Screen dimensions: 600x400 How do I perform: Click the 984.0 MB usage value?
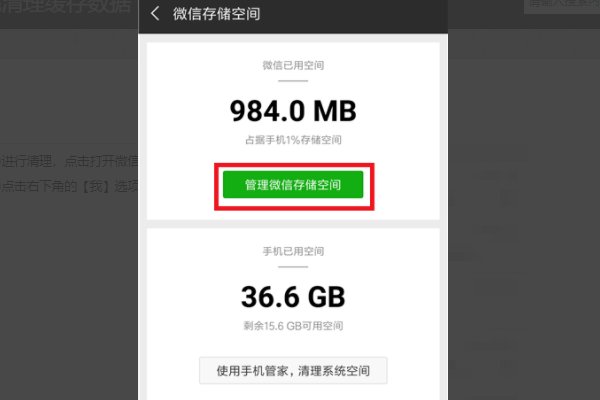coord(293,111)
